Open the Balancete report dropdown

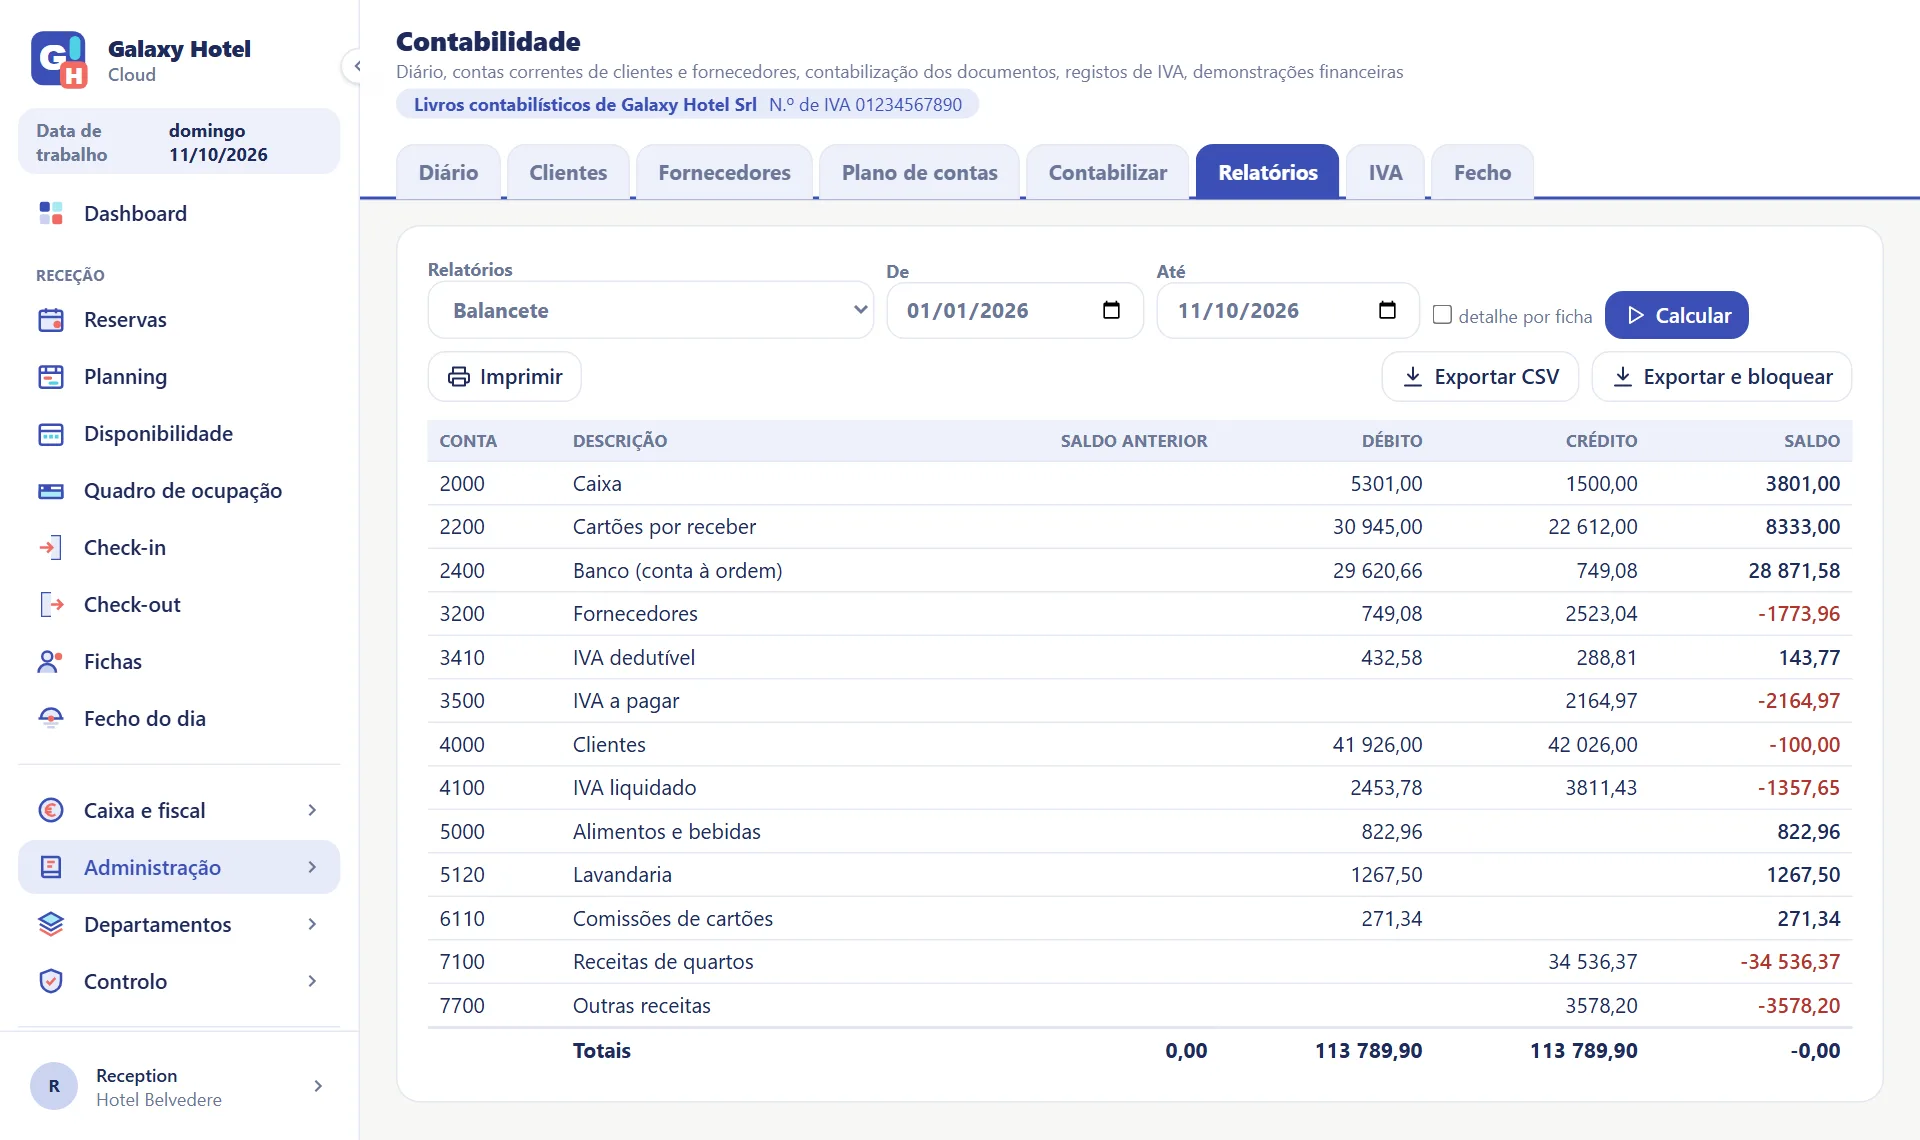coord(651,310)
